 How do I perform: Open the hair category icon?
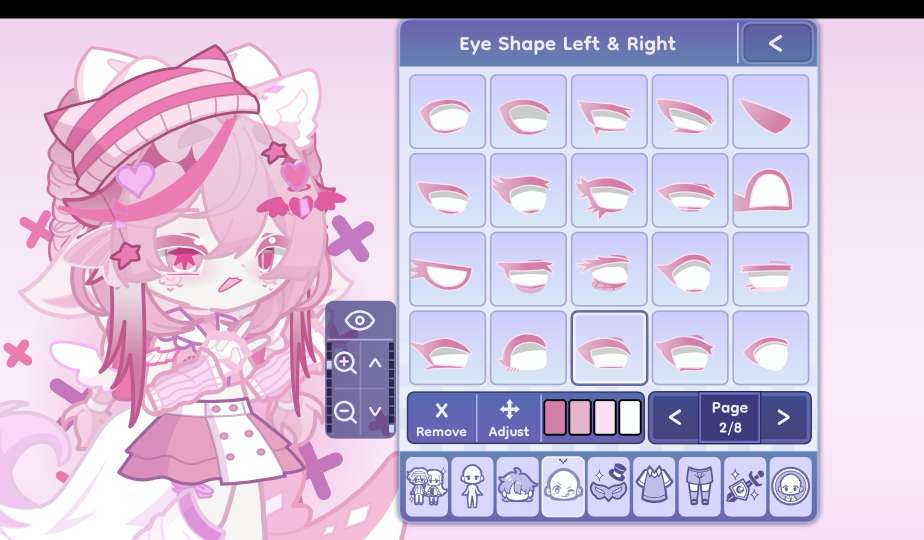click(517, 486)
